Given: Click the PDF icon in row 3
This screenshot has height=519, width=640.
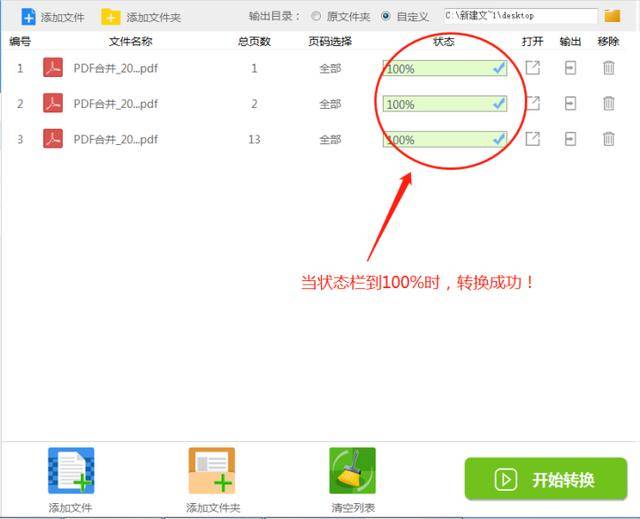Looking at the screenshot, I should (x=53, y=139).
